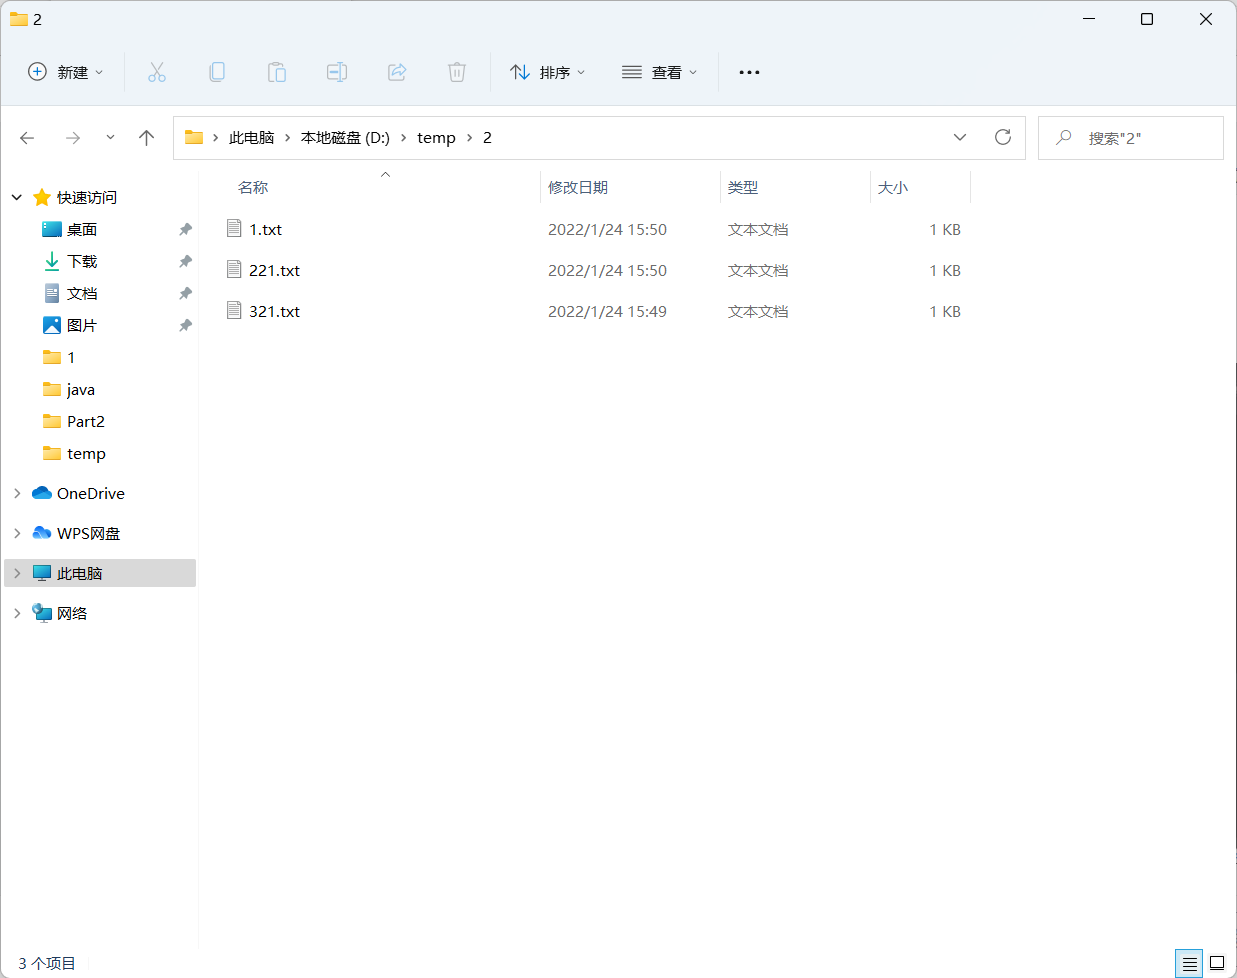This screenshot has height=978, width=1237.
Task: Open the 查看 dropdown
Action: 659,71
